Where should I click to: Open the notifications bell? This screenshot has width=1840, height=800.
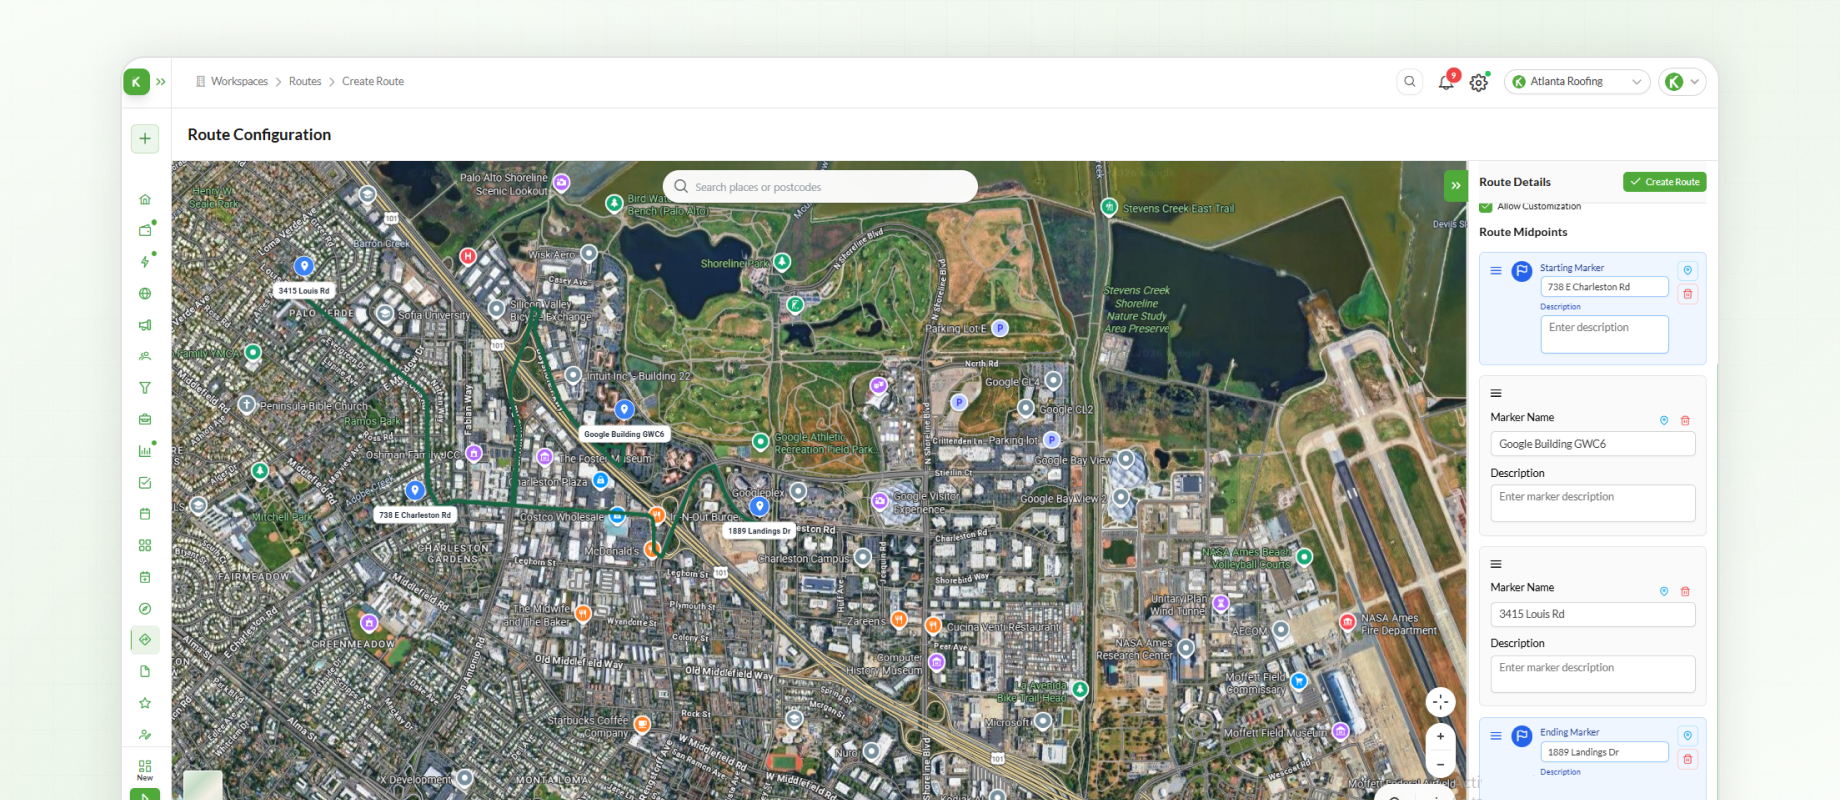click(1446, 82)
